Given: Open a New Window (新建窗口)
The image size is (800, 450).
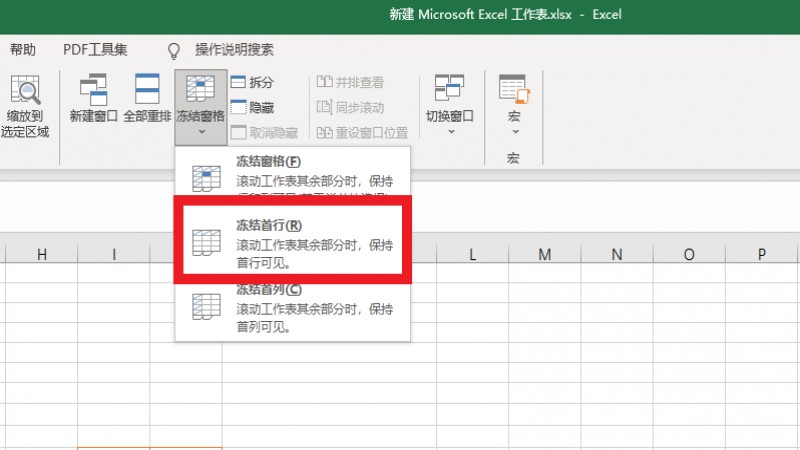Looking at the screenshot, I should point(93,90).
